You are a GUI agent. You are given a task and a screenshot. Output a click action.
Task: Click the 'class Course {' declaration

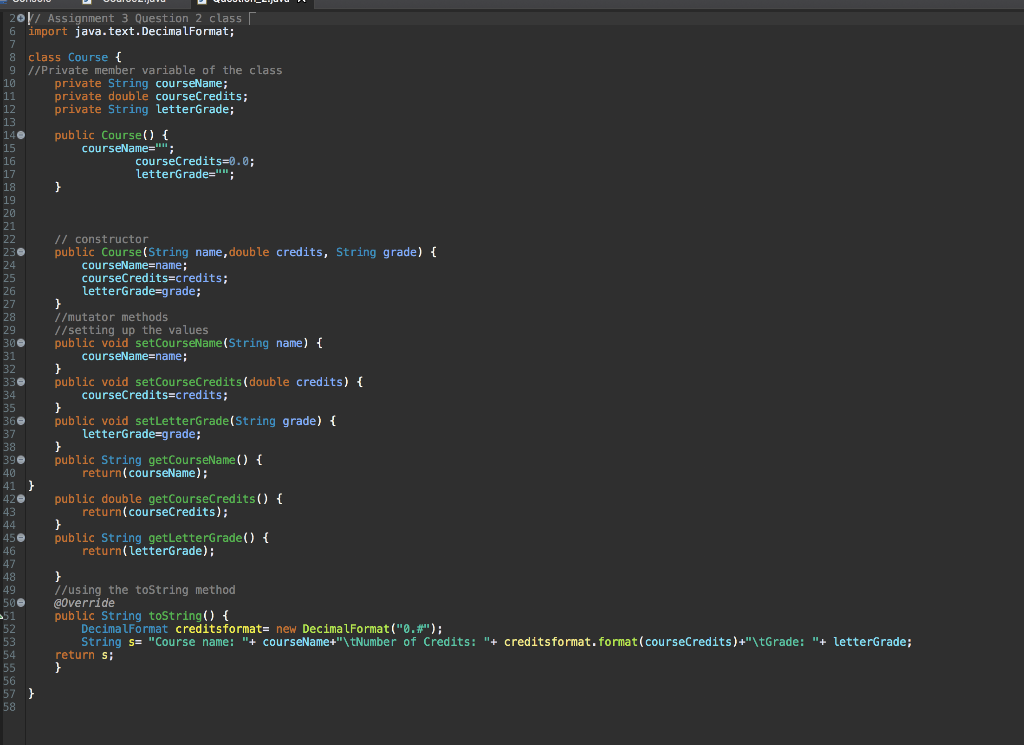[x=74, y=57]
